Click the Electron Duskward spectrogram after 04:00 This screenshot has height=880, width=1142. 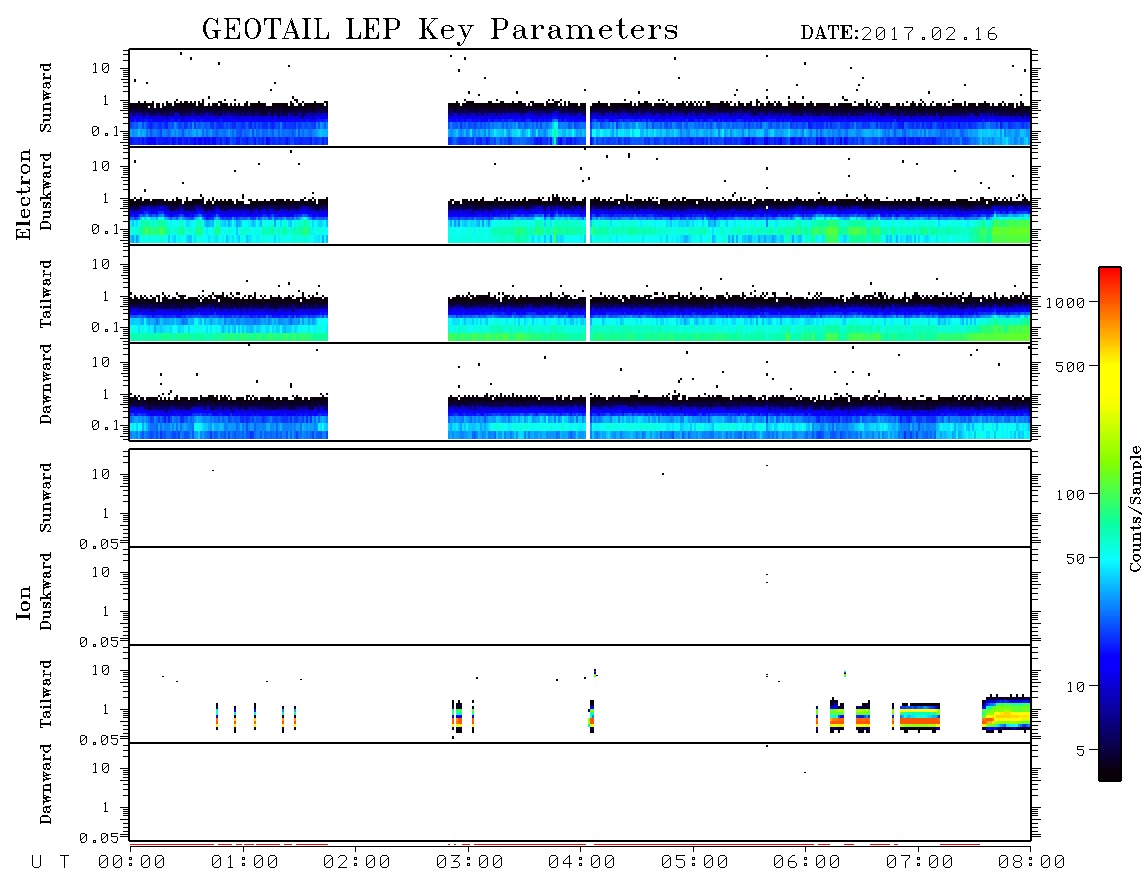[811, 221]
